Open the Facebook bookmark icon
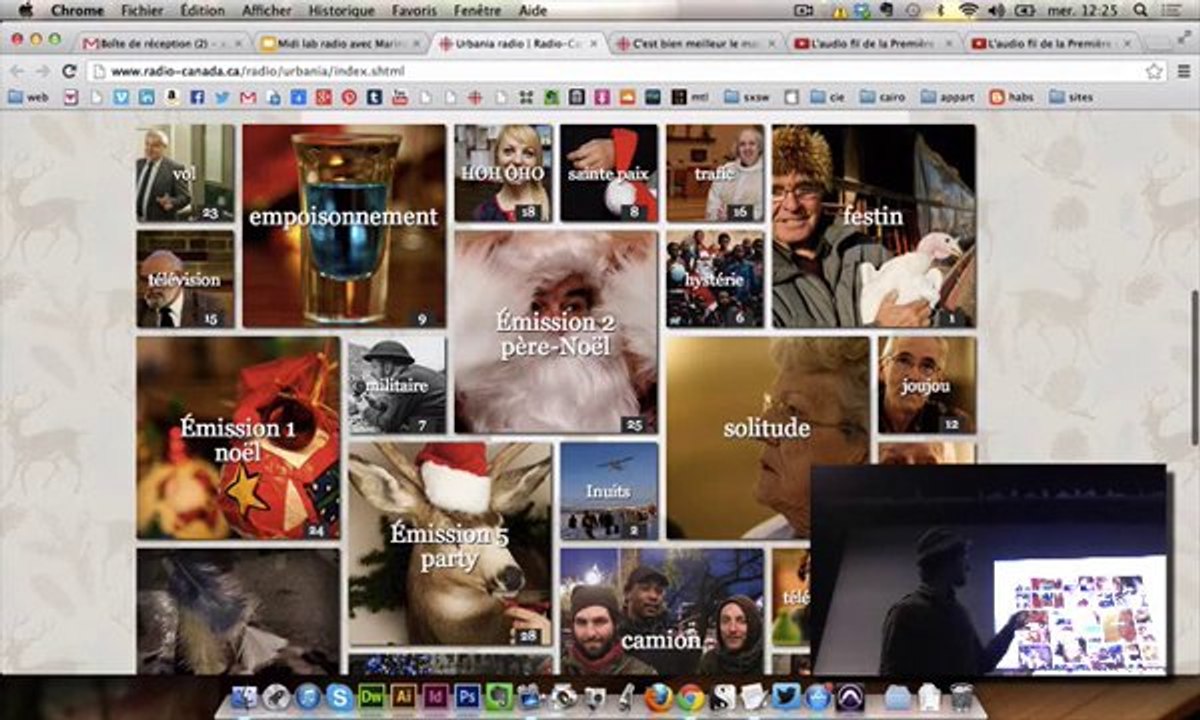The image size is (1200, 720). click(197, 97)
